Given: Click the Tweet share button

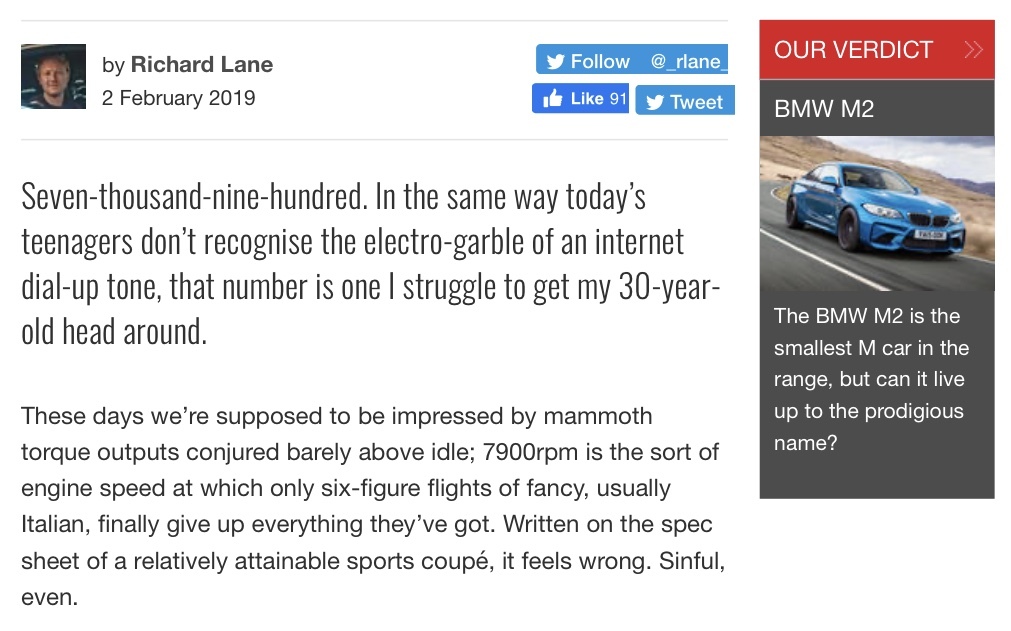Looking at the screenshot, I should [x=685, y=101].
